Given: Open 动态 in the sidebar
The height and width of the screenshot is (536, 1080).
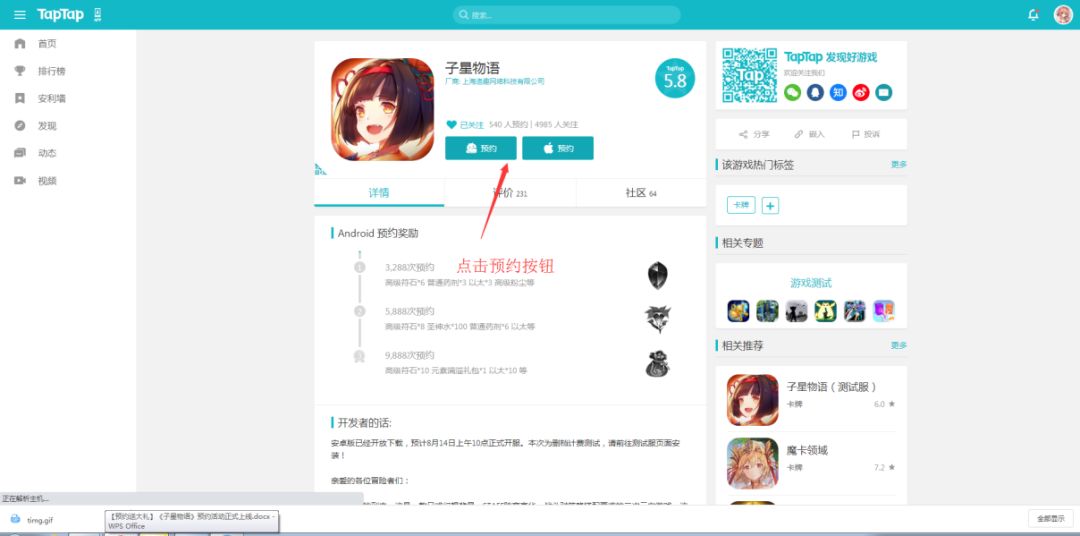Looking at the screenshot, I should (x=47, y=153).
